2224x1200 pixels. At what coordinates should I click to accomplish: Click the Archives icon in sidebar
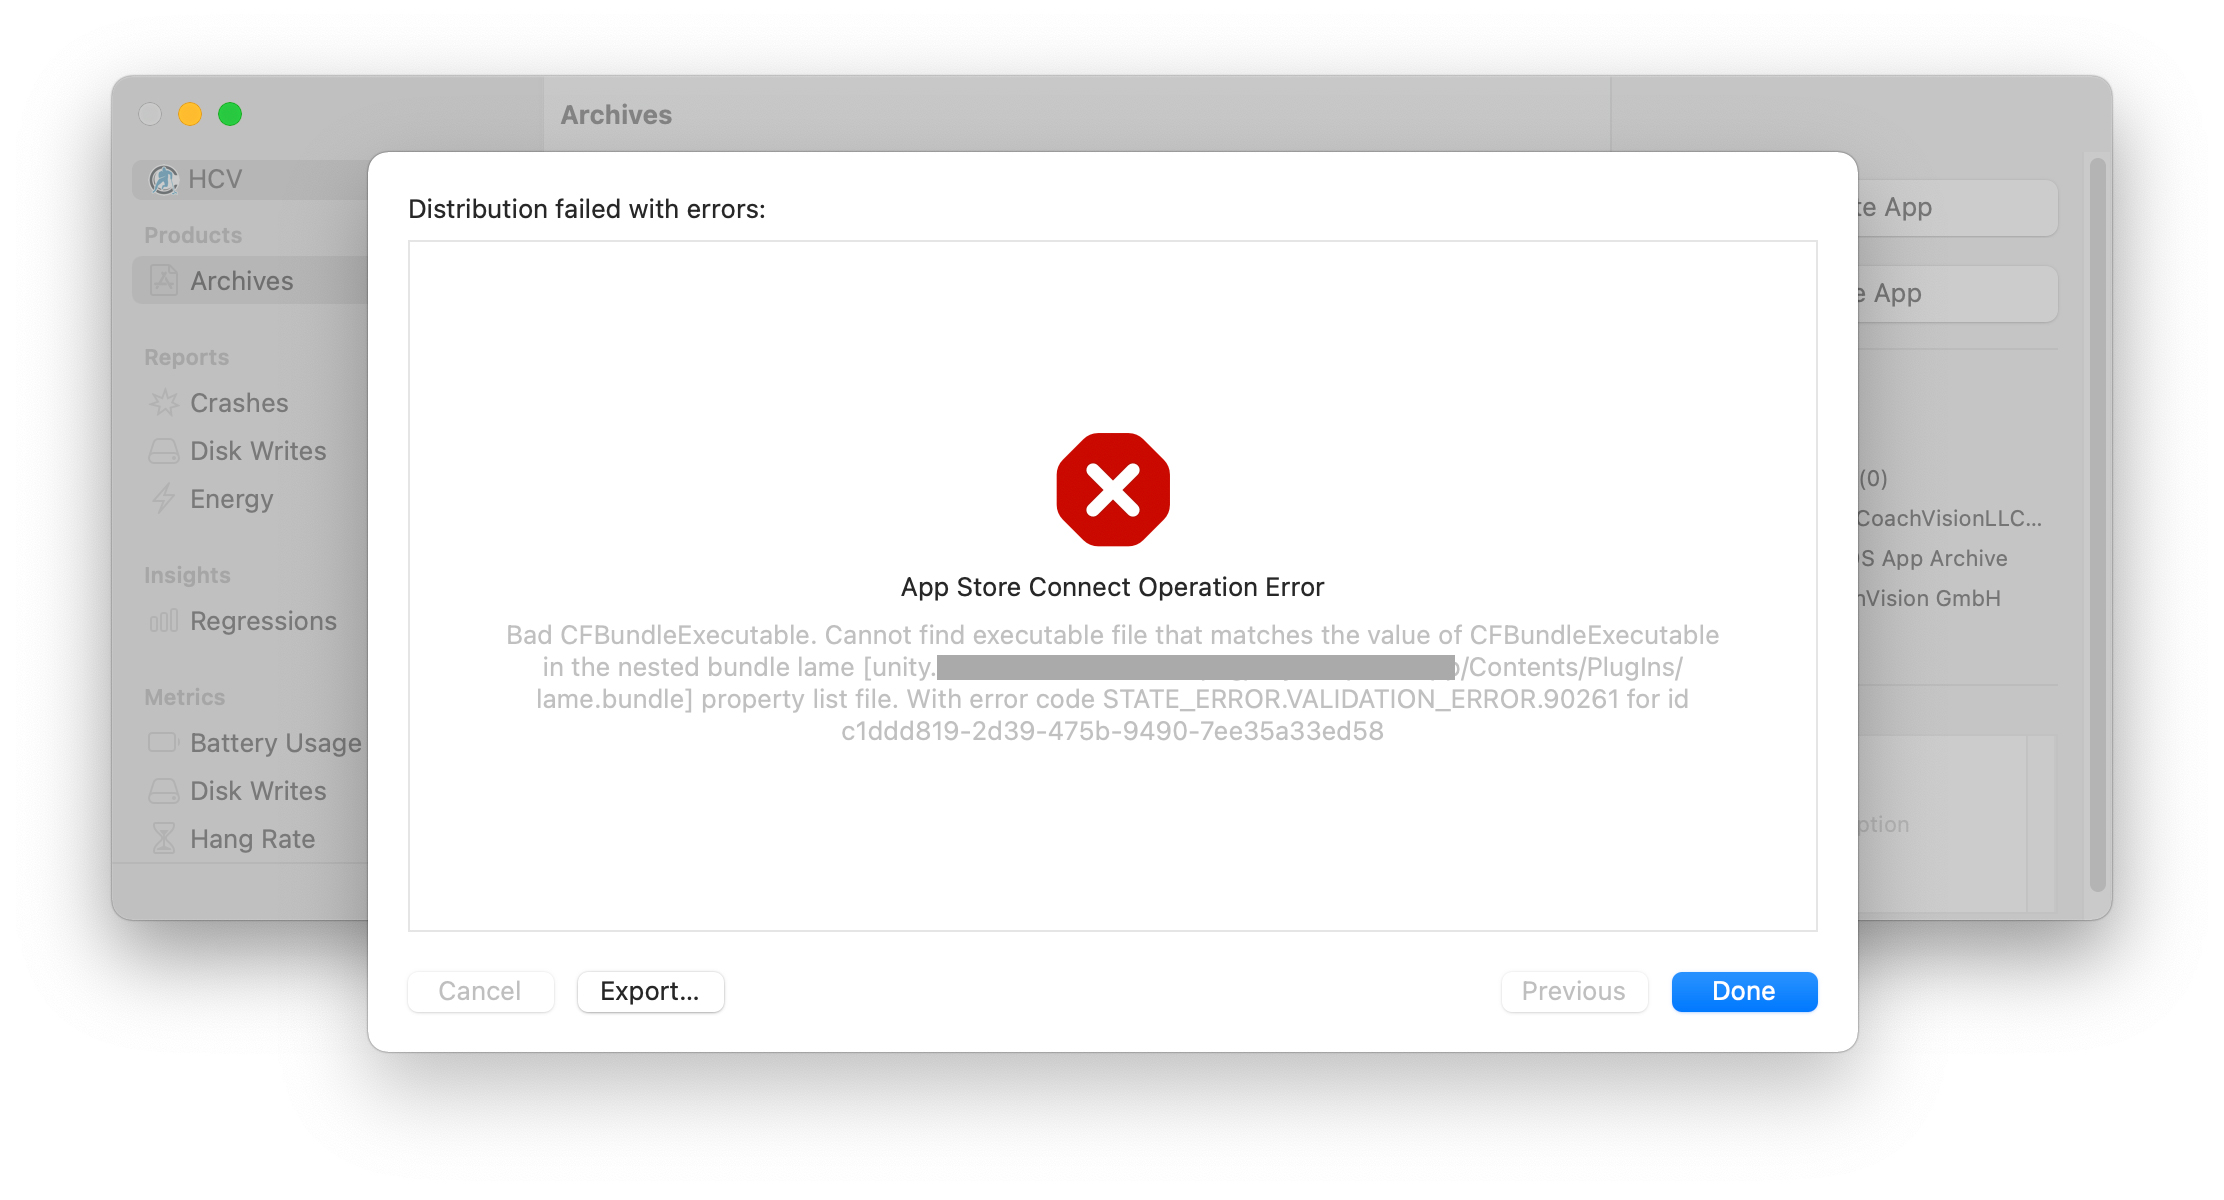(164, 281)
